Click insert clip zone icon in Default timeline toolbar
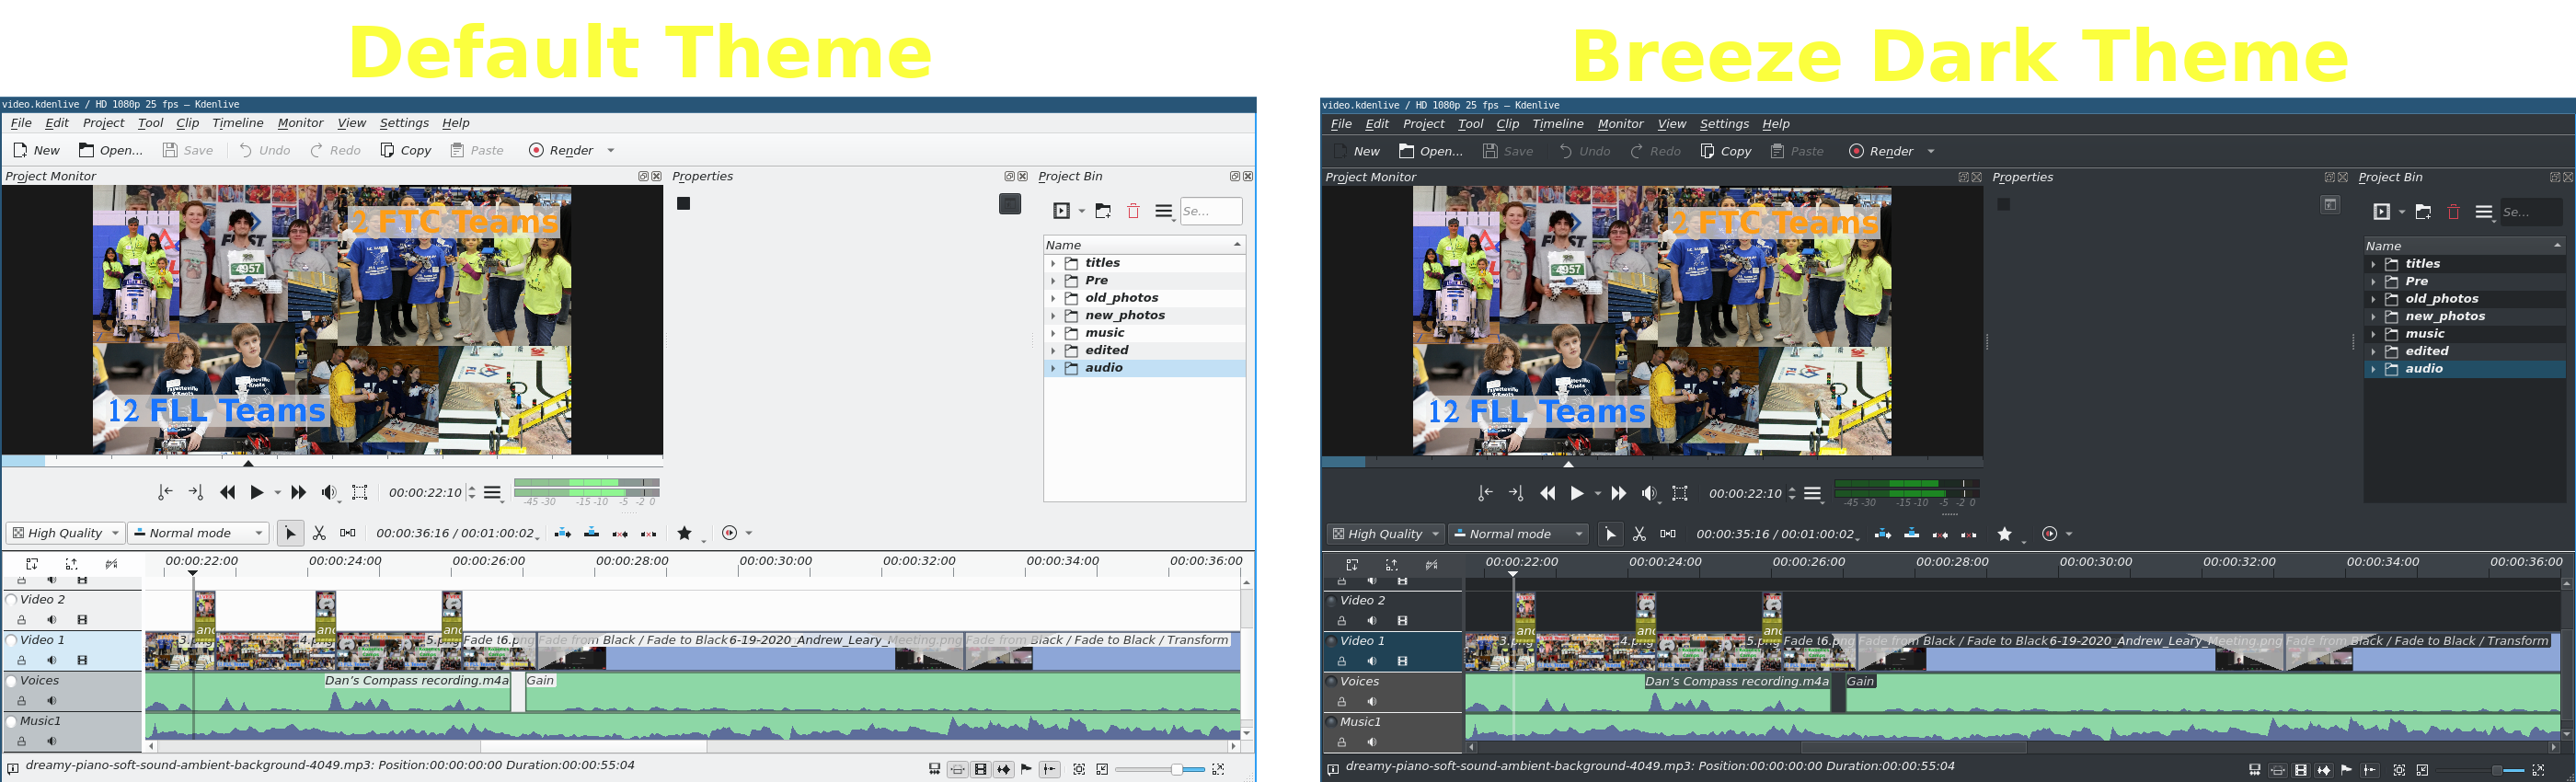Viewport: 2576px width, 782px height. click(x=562, y=533)
